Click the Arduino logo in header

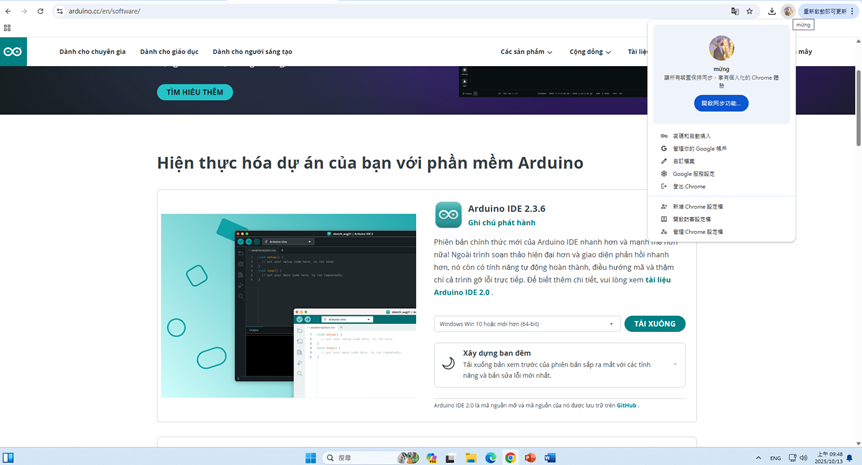(x=13, y=52)
